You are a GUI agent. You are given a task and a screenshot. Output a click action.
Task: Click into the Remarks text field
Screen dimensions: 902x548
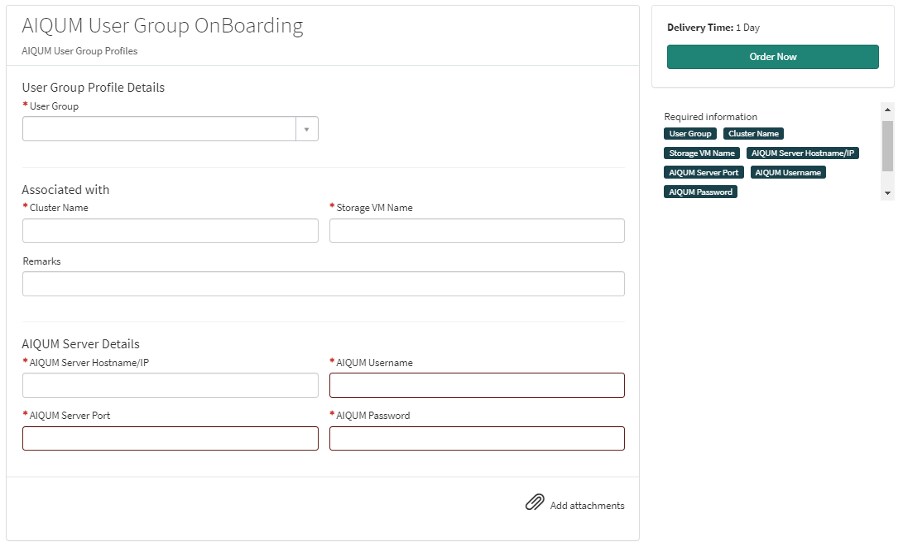point(323,284)
